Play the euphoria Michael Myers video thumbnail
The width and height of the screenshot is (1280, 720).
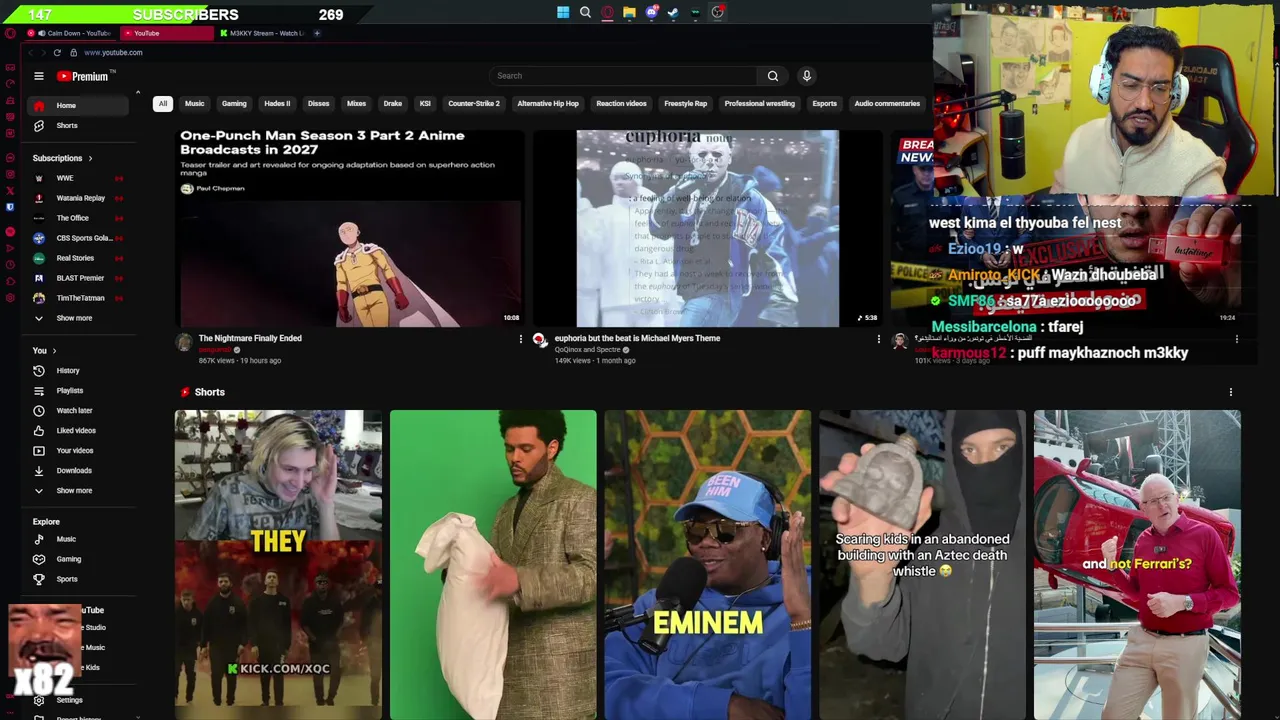(x=708, y=228)
